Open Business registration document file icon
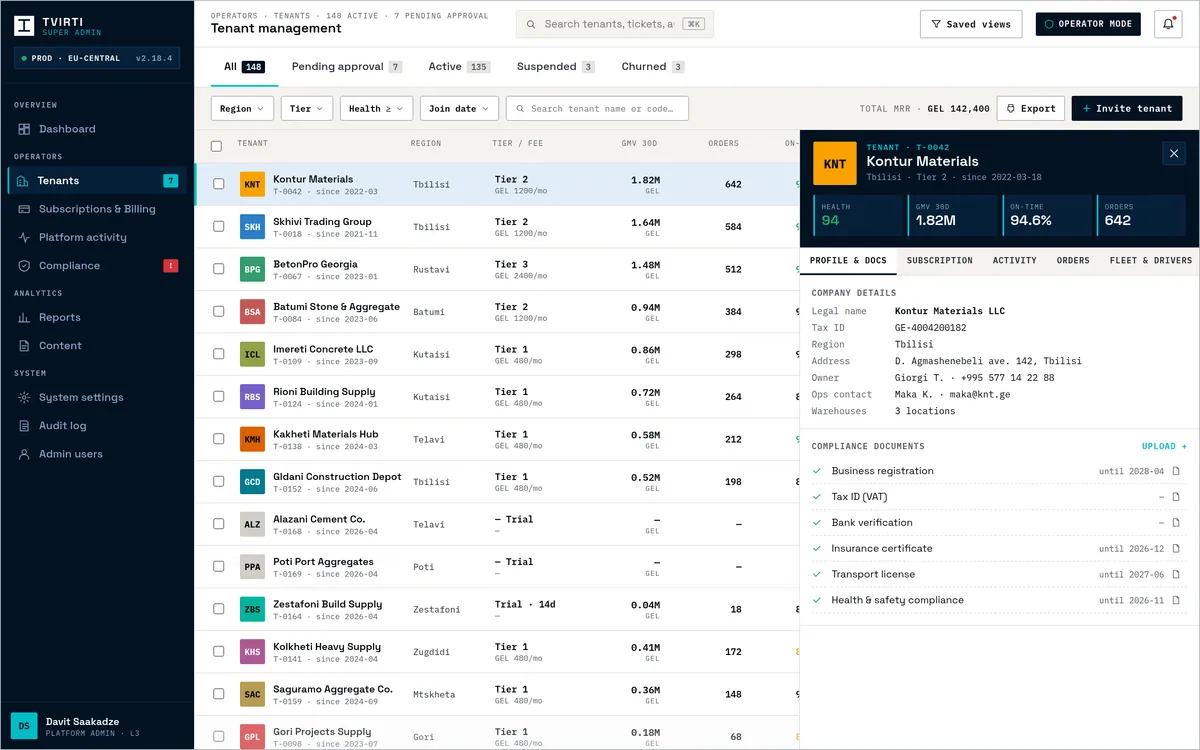 pos(1176,471)
